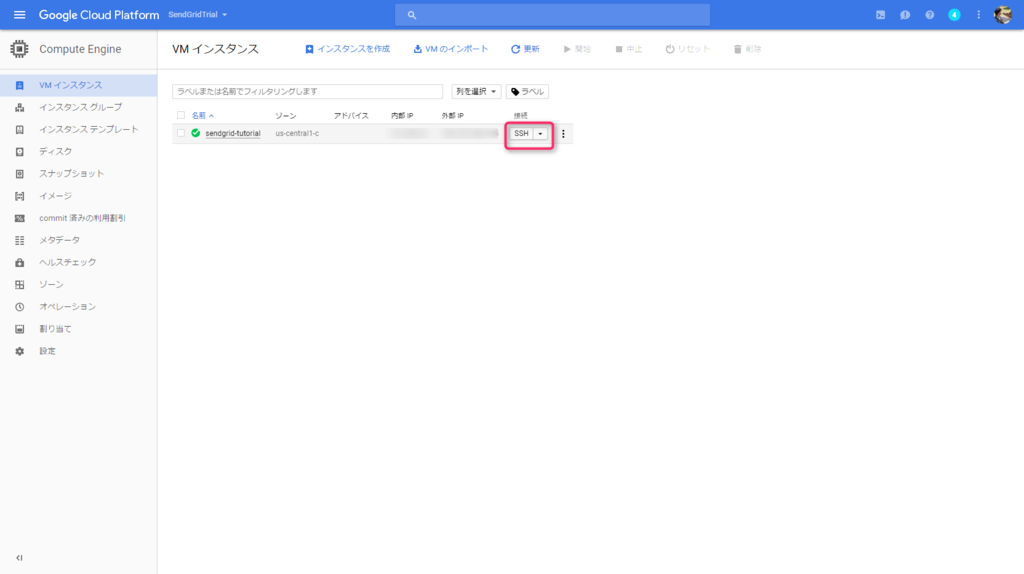Click the スナップショット sidebar icon
The width and height of the screenshot is (1024, 574).
(x=20, y=174)
